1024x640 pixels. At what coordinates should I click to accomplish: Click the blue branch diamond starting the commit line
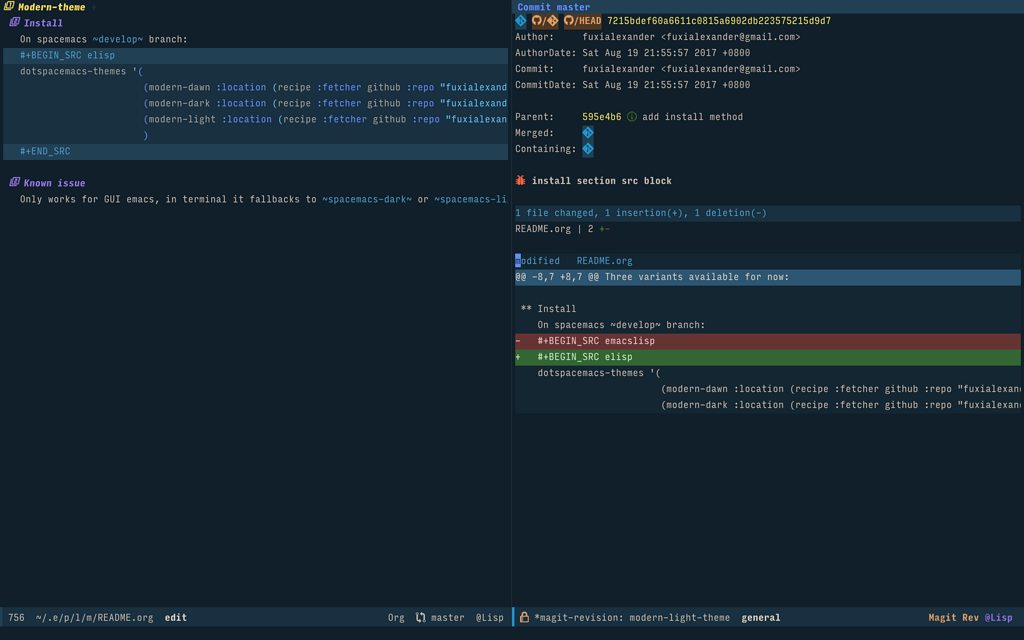(521, 19)
